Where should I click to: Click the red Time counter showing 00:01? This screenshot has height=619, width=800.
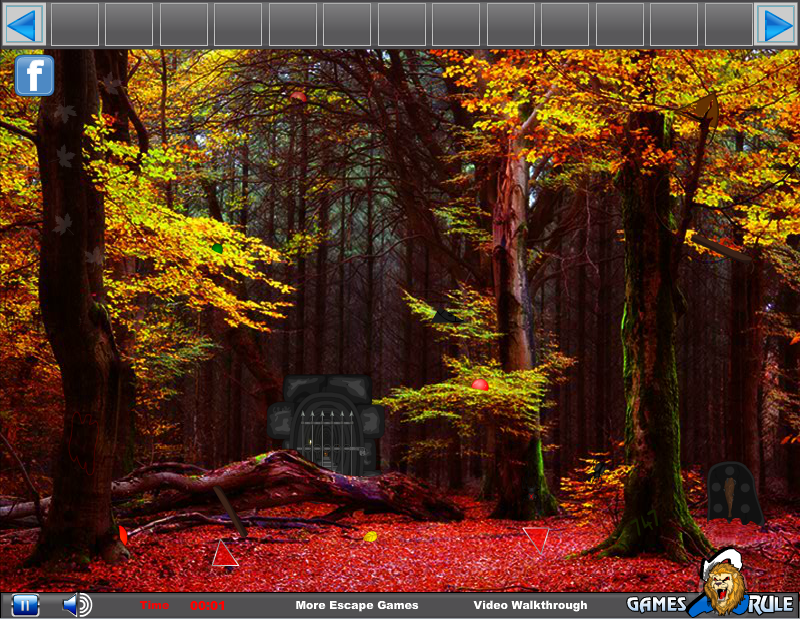point(183,605)
